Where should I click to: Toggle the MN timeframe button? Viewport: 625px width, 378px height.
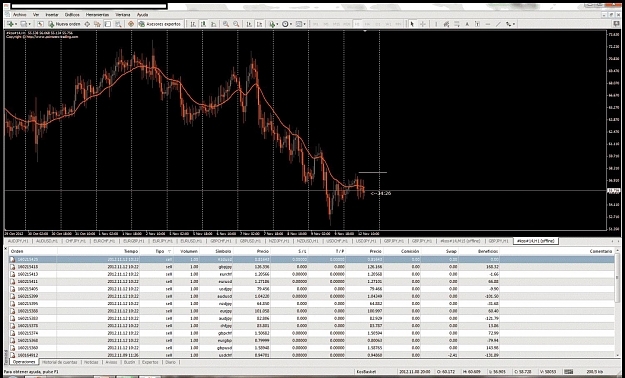click(398, 24)
